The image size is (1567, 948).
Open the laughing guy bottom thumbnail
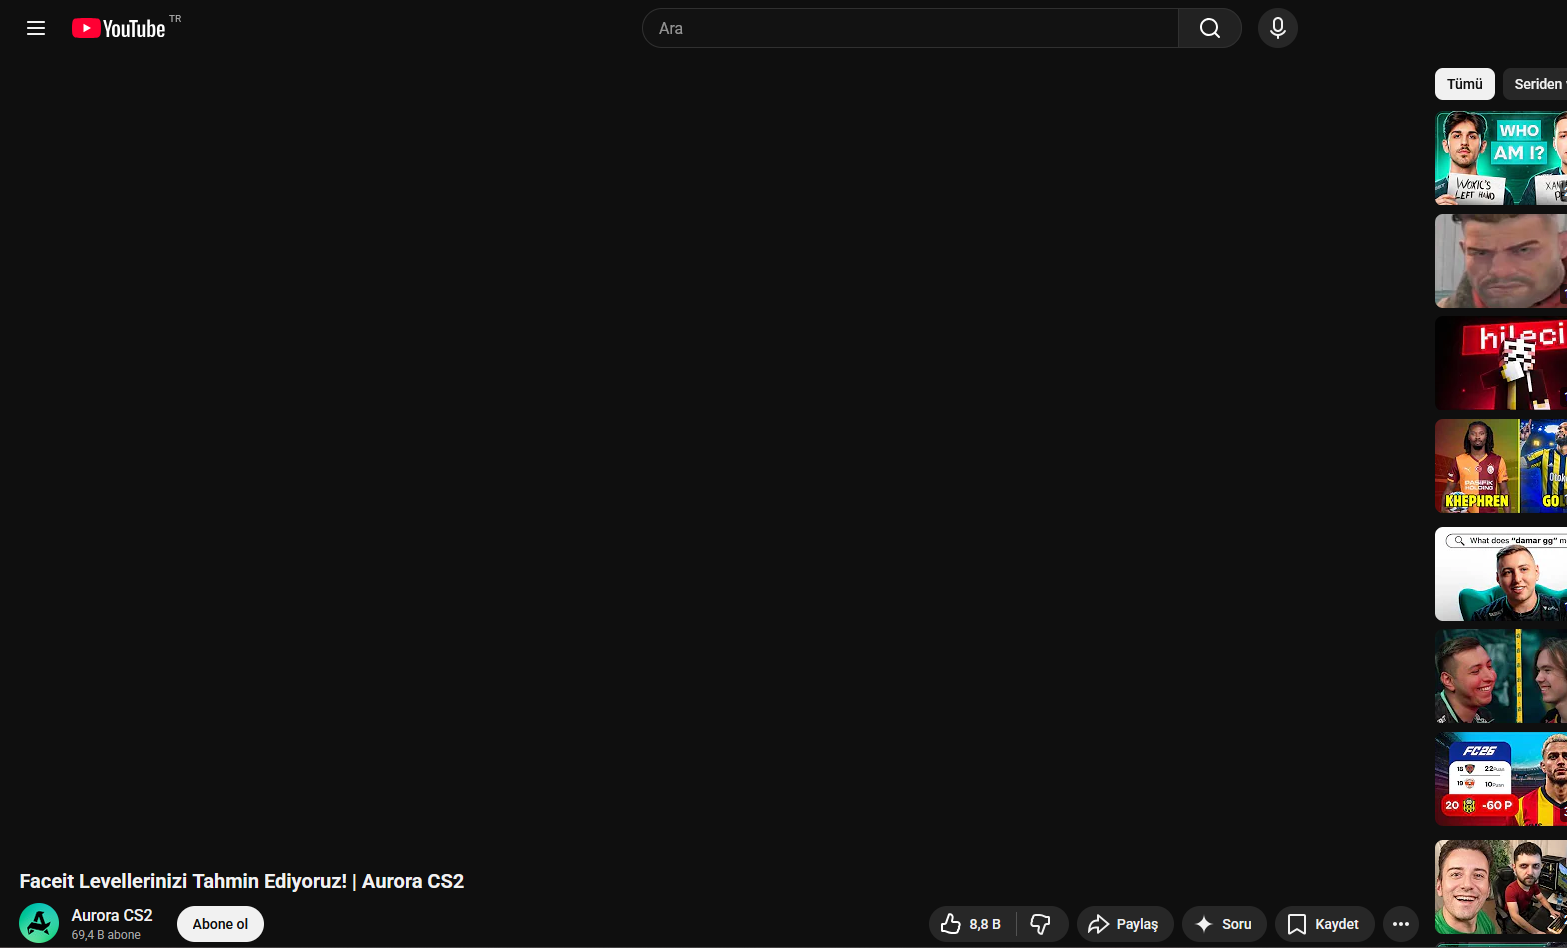pyautogui.click(x=1501, y=887)
